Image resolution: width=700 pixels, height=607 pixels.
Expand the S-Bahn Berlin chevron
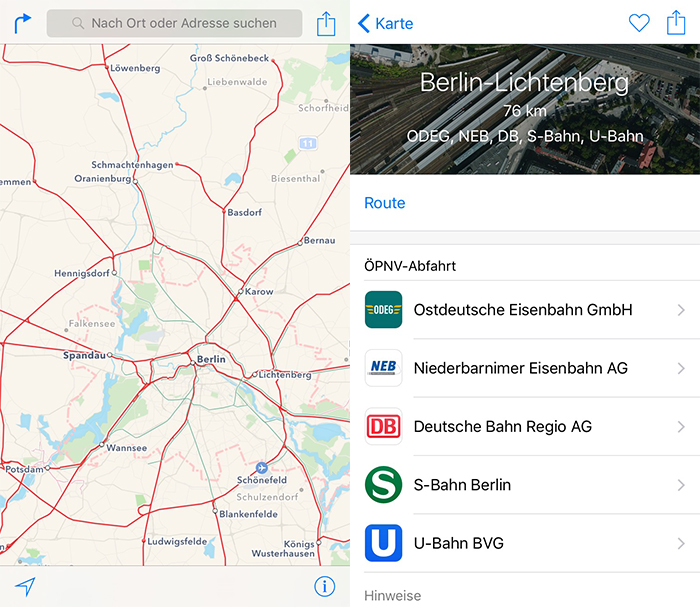(x=681, y=485)
